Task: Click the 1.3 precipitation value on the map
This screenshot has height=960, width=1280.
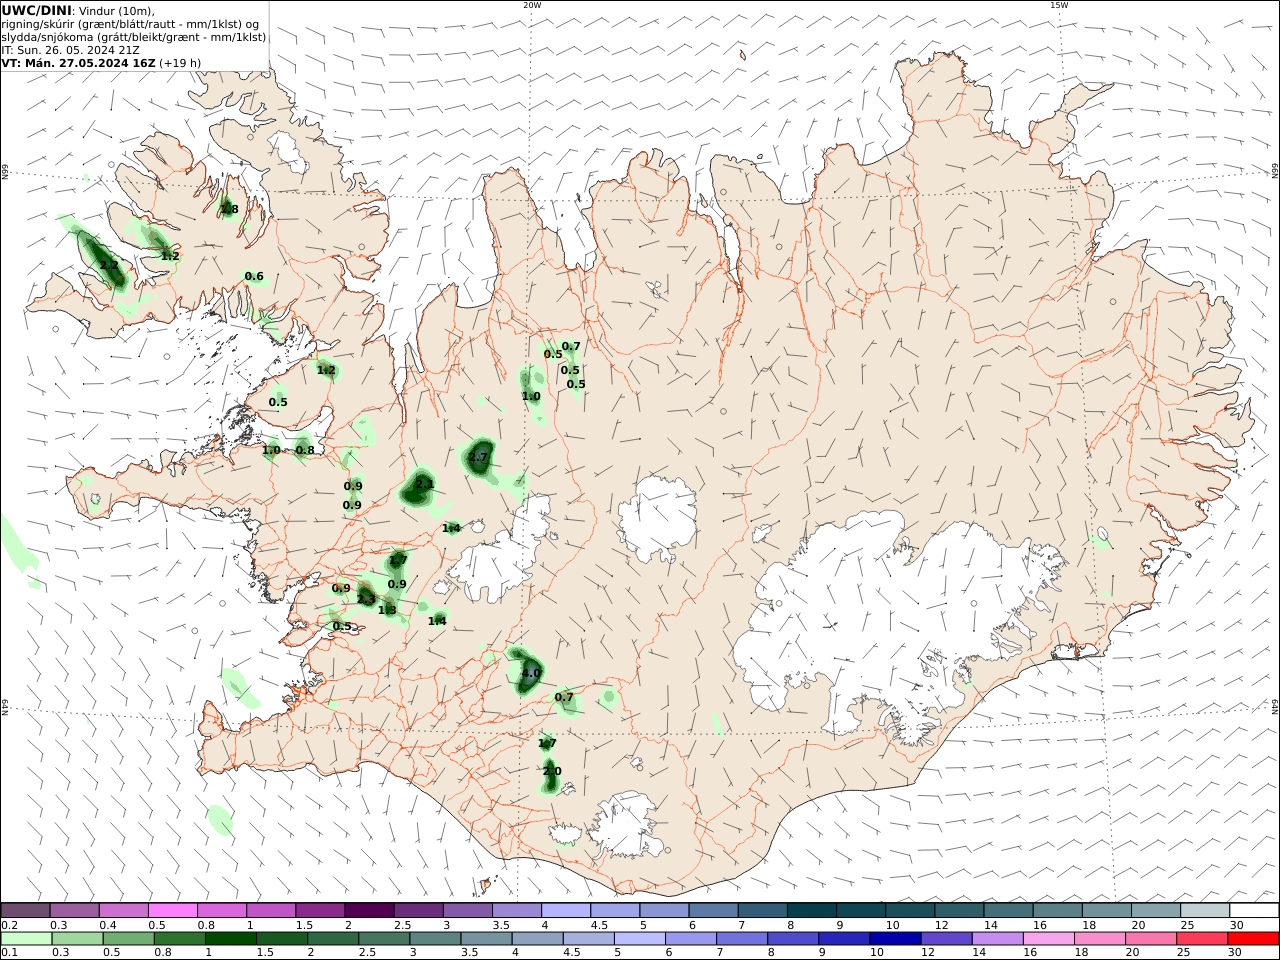Action: pos(387,610)
